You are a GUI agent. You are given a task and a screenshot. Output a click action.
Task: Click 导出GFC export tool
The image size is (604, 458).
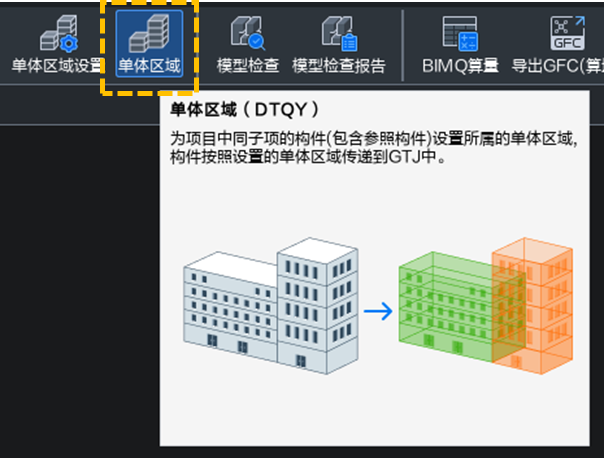click(557, 44)
